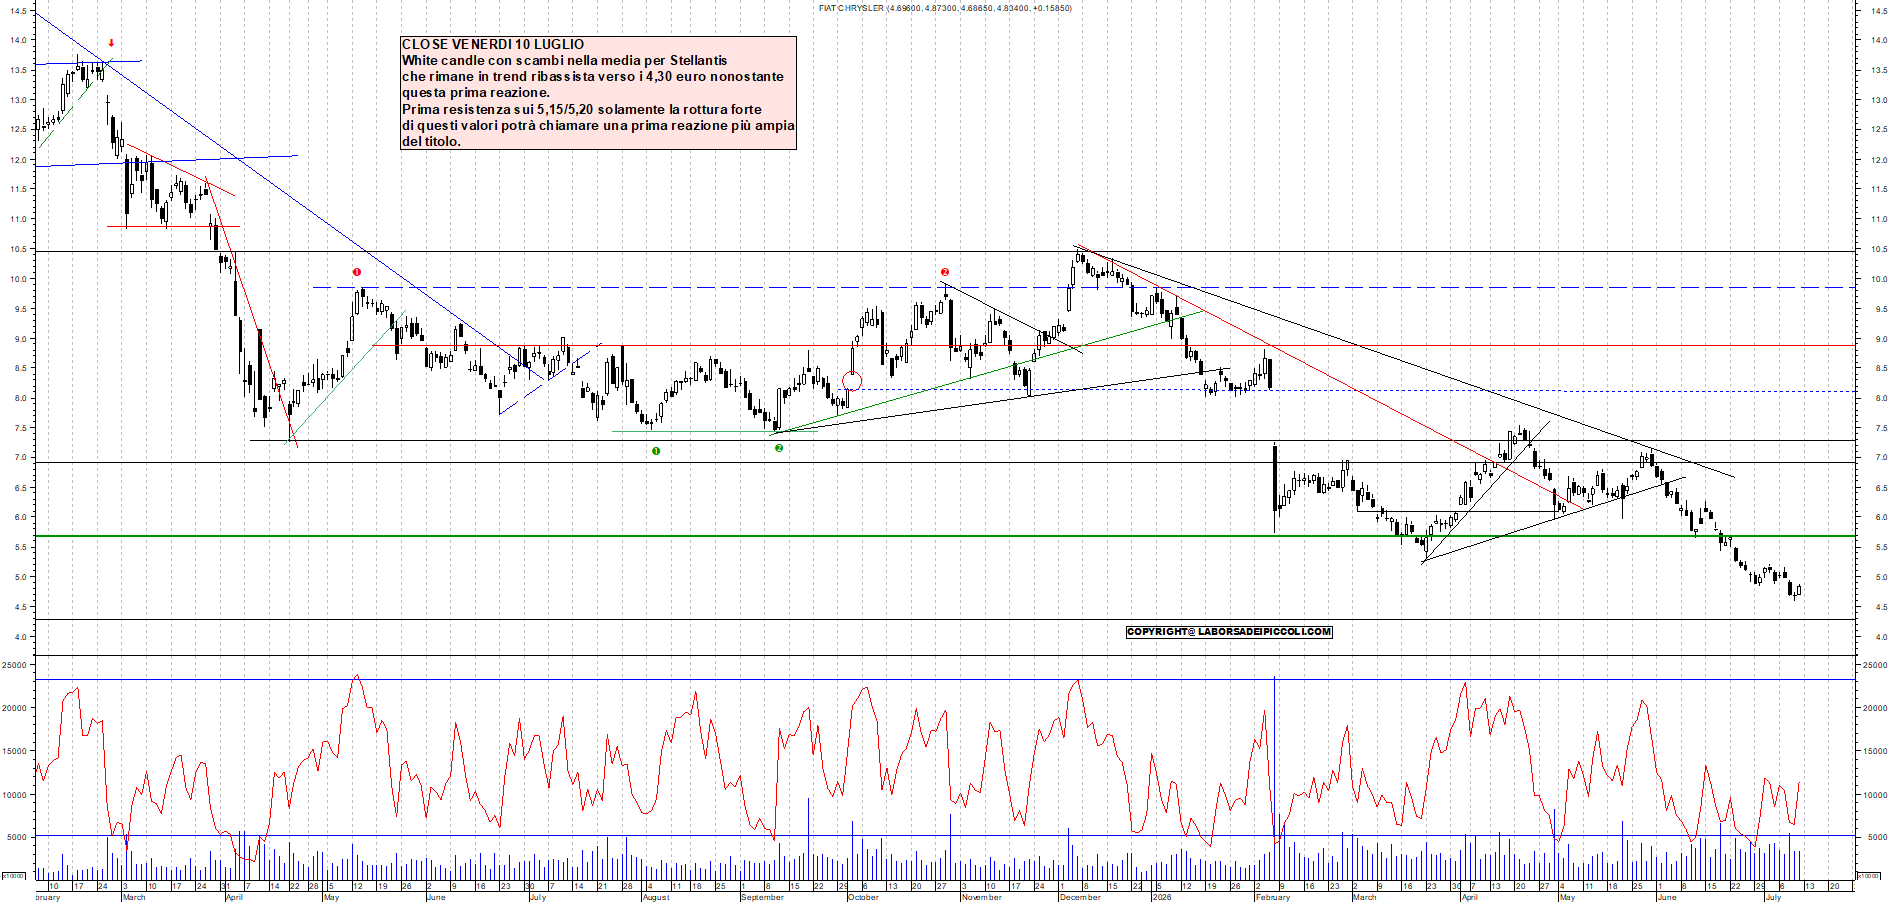Click the small red down arrow marker
The image size is (1890, 902).
pyautogui.click(x=111, y=43)
